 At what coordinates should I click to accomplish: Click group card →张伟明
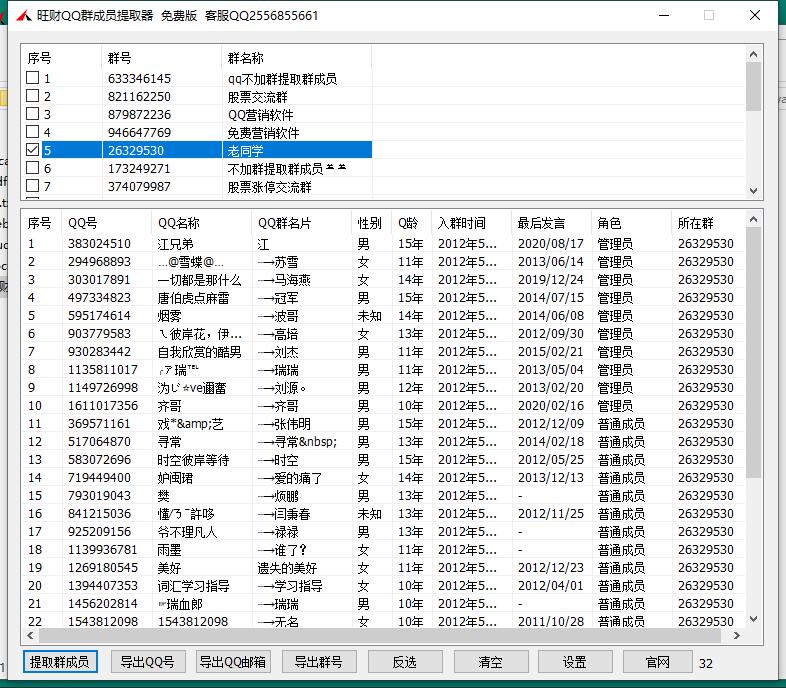click(x=284, y=424)
